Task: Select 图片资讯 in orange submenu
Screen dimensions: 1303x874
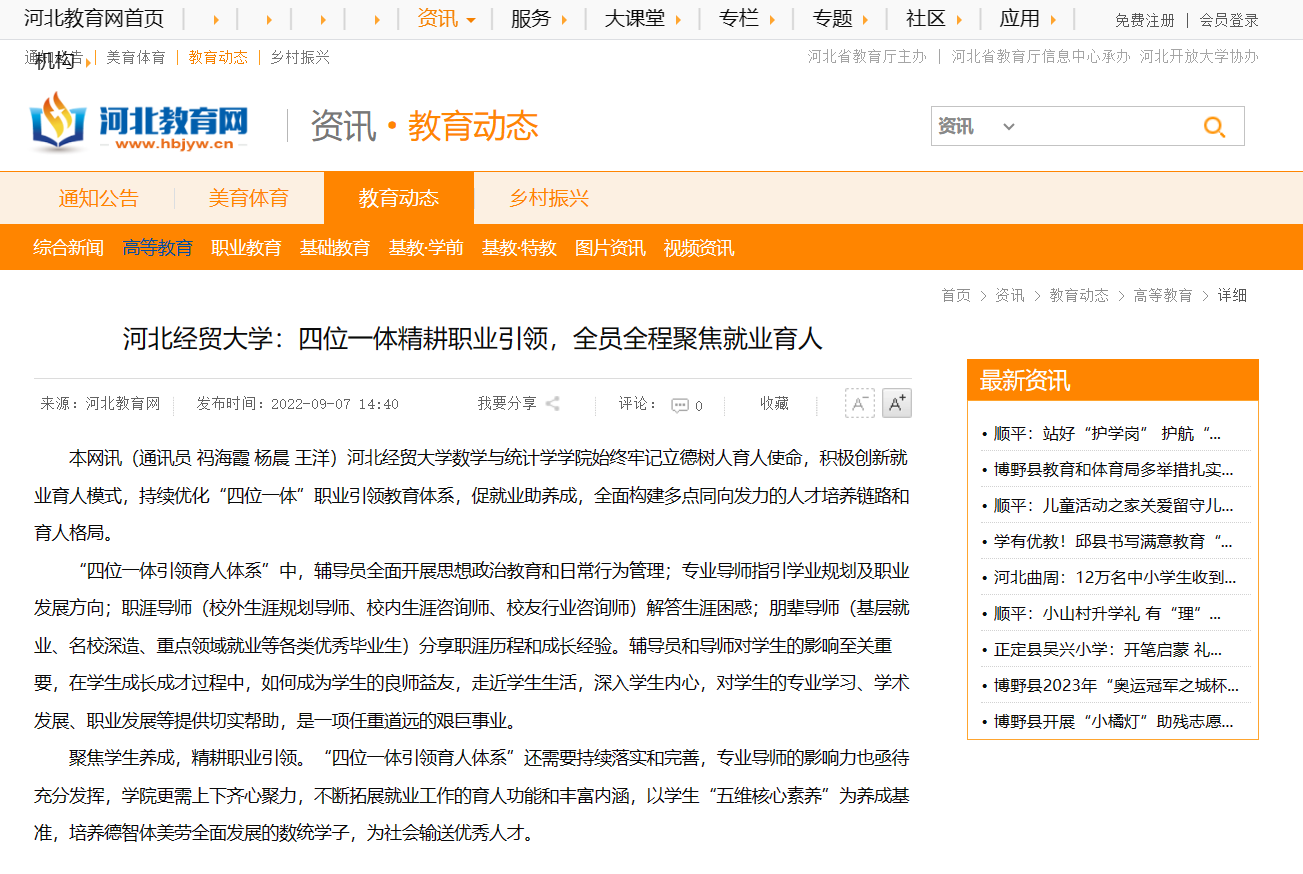Action: (610, 248)
